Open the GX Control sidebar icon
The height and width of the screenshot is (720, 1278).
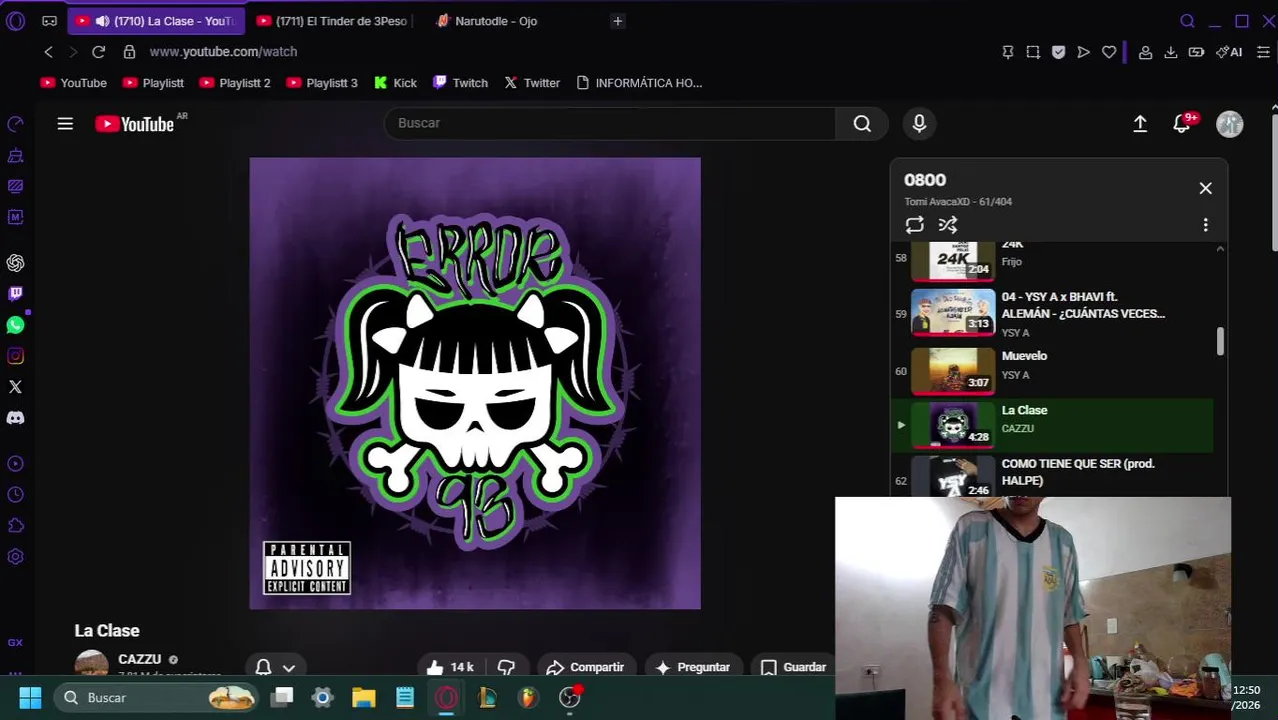point(15,643)
